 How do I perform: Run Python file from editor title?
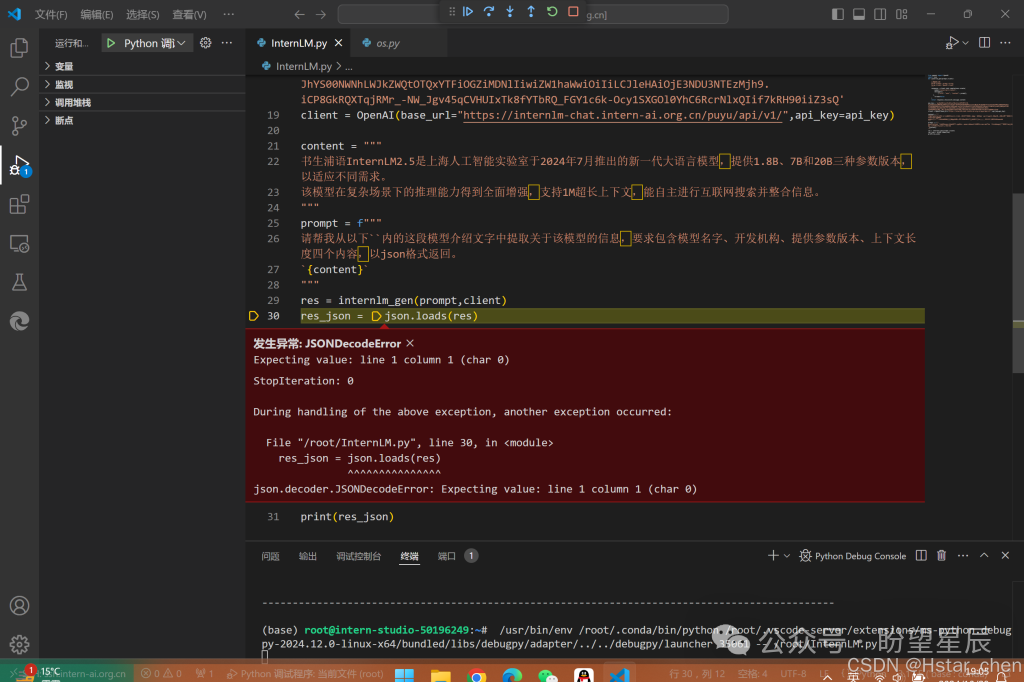[952, 43]
